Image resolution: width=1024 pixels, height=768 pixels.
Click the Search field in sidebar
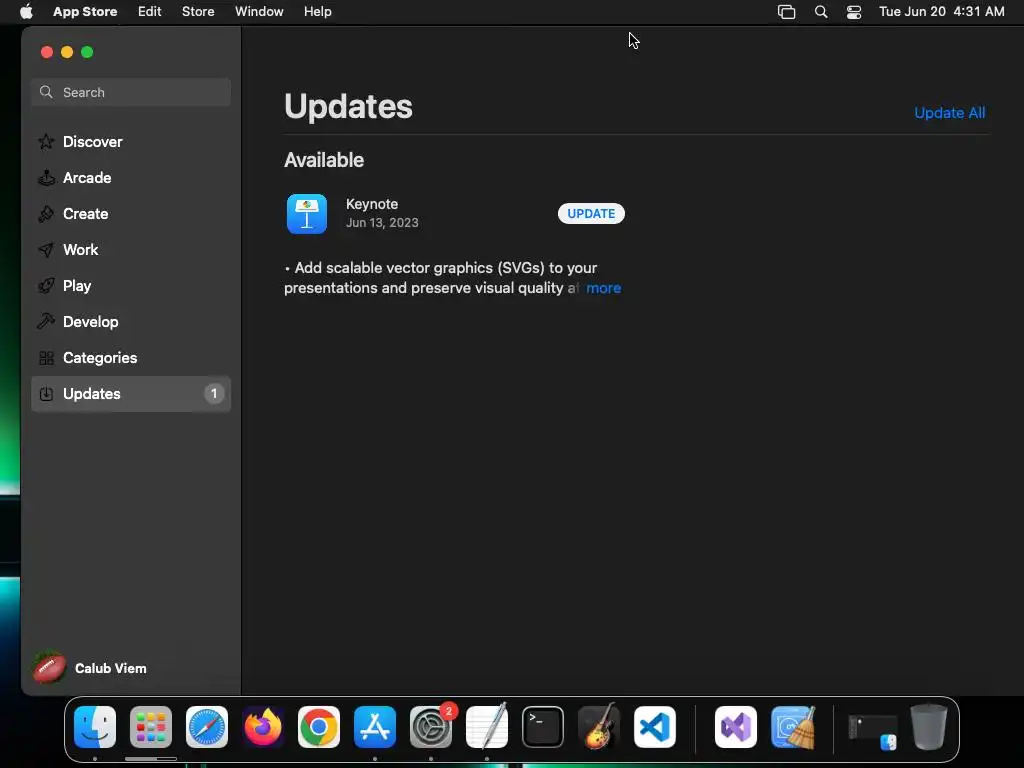coord(131,92)
